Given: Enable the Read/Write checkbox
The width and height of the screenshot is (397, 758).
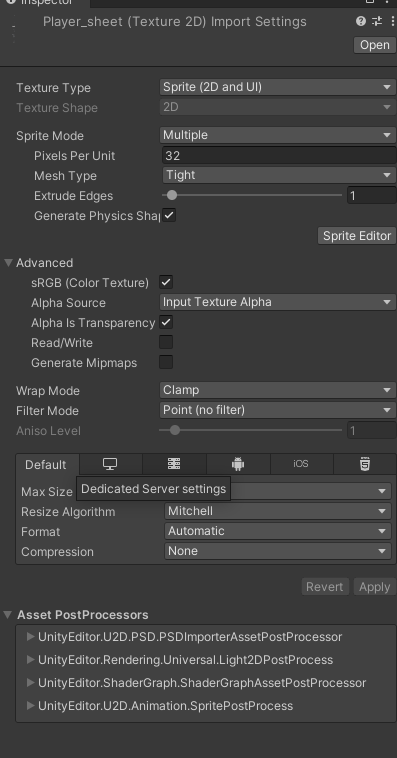Looking at the screenshot, I should [x=166, y=342].
